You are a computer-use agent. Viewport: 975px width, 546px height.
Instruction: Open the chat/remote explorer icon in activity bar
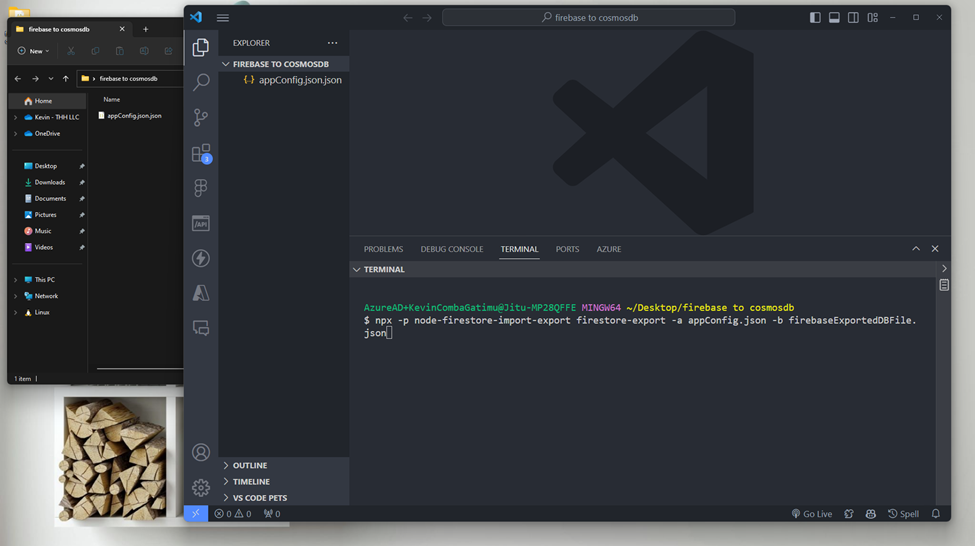200,328
